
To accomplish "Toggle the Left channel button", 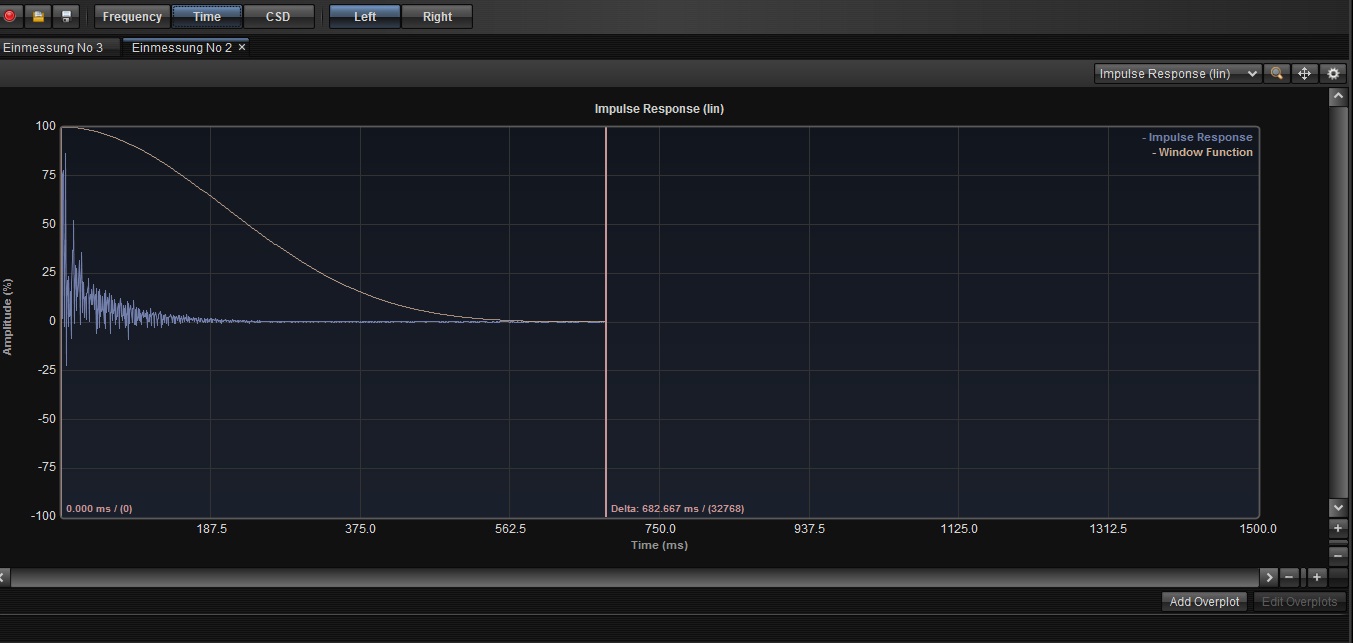I will [x=365, y=16].
